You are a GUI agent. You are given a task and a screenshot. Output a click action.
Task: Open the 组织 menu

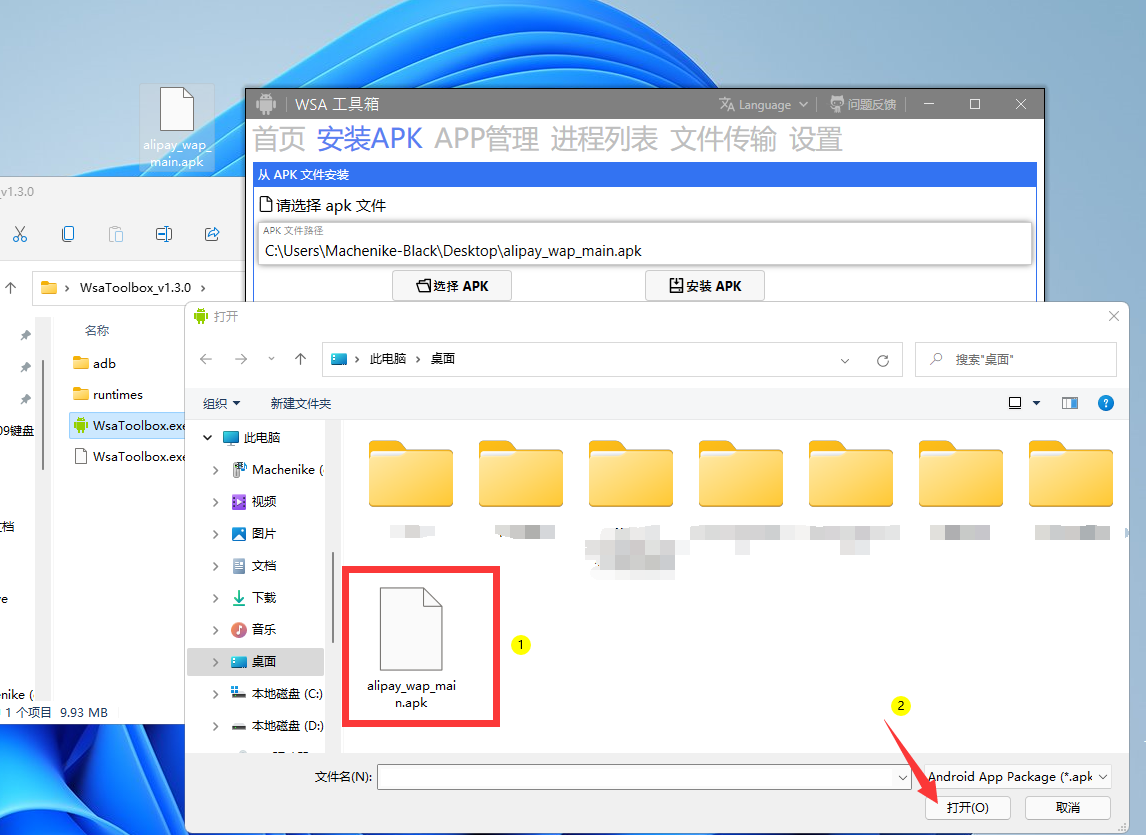click(x=221, y=404)
